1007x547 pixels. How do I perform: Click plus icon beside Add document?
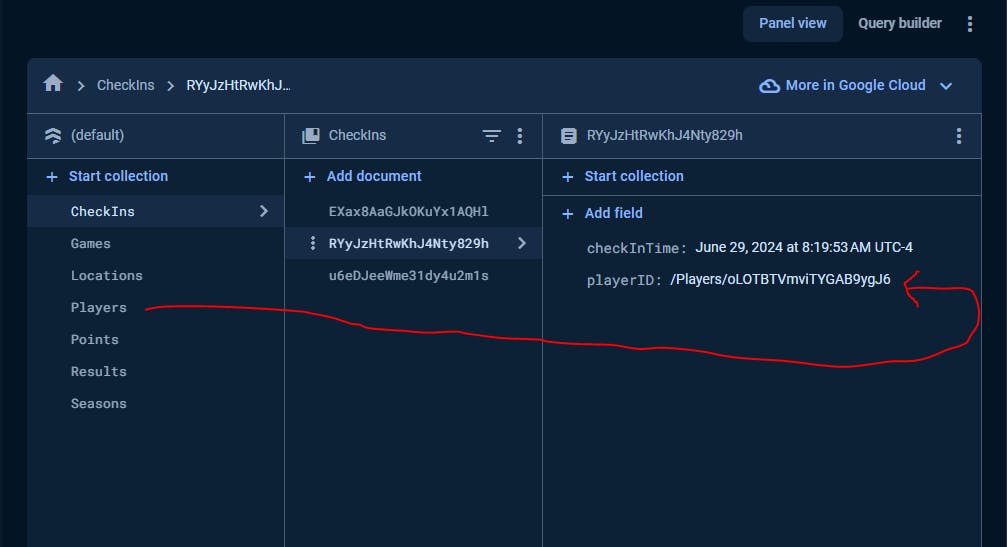point(310,177)
